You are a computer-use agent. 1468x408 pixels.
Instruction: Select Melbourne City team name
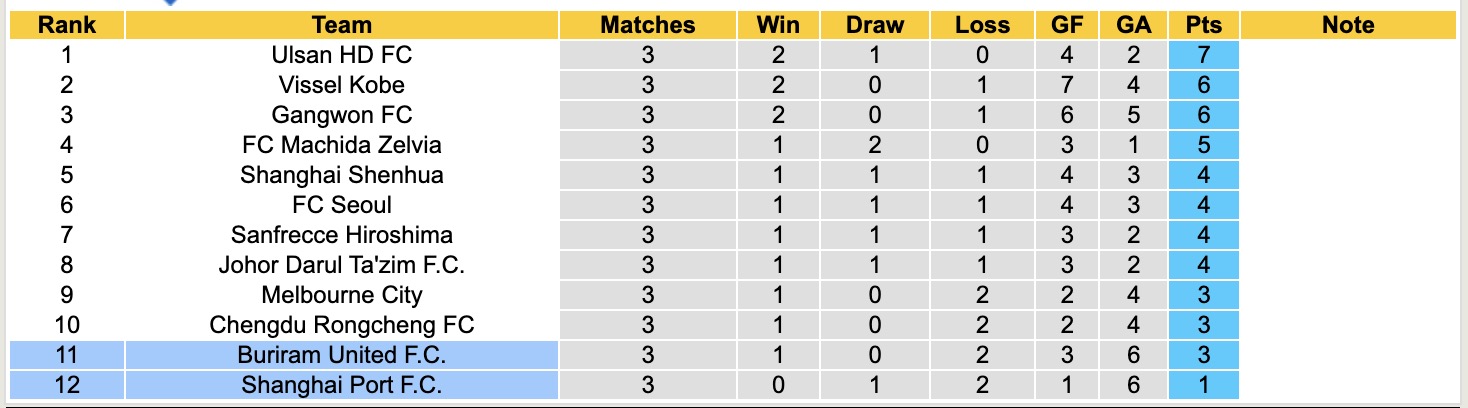coord(341,295)
